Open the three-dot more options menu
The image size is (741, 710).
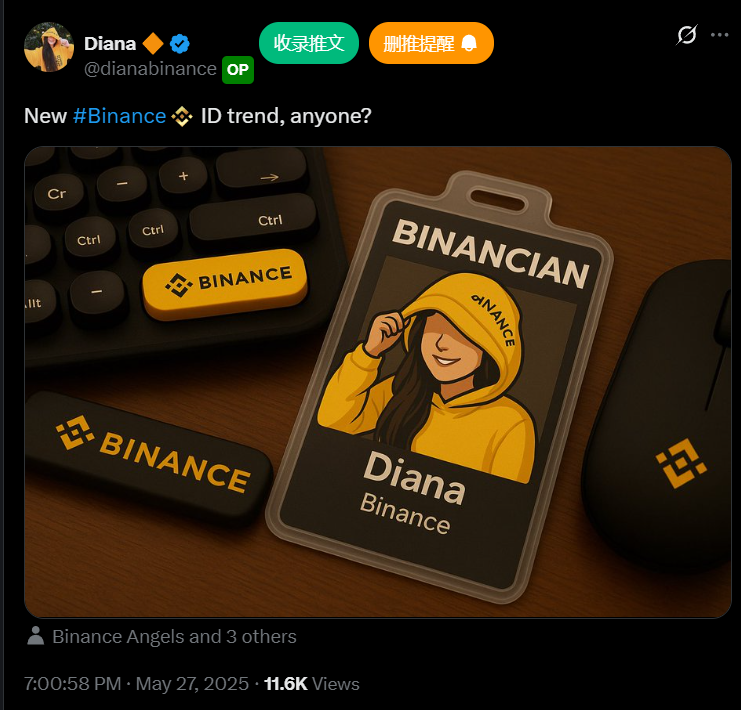tap(719, 35)
